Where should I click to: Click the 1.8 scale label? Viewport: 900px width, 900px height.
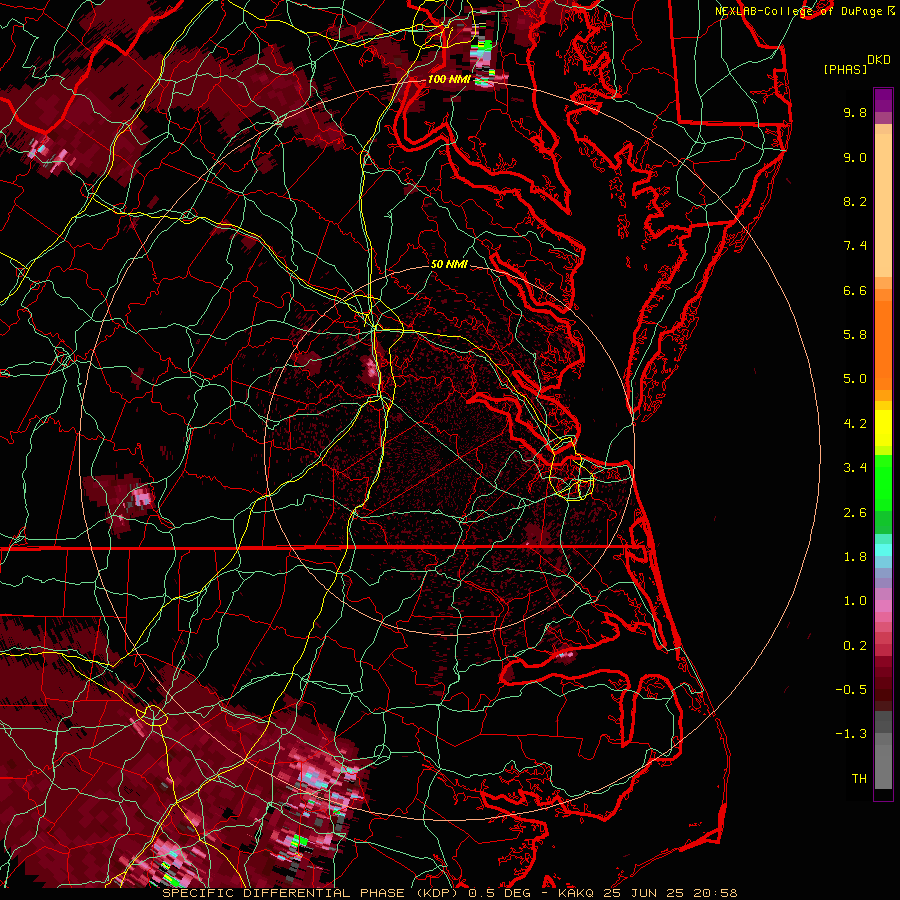tap(855, 557)
